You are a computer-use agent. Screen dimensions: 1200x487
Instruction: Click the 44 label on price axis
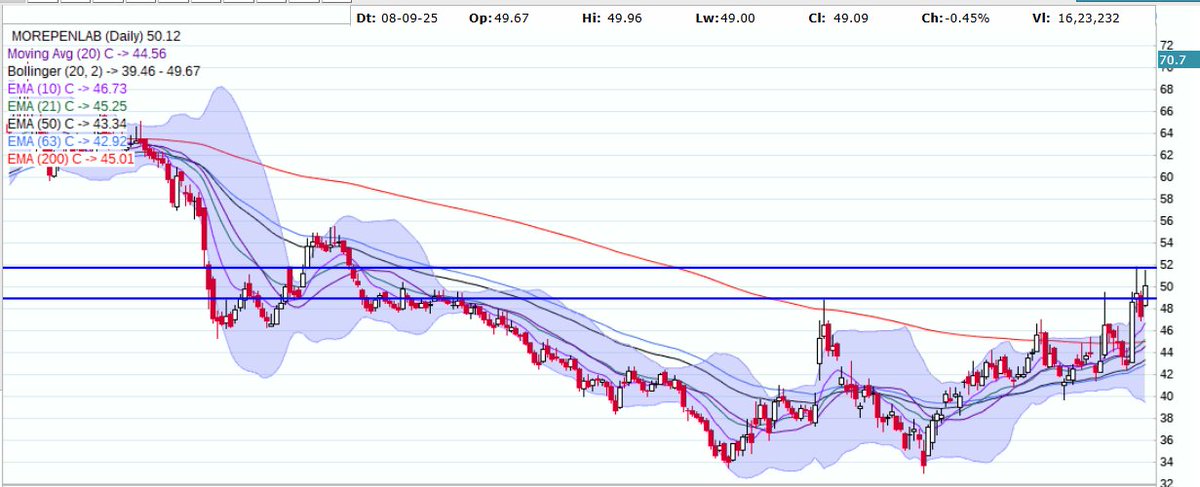[x=1166, y=352]
